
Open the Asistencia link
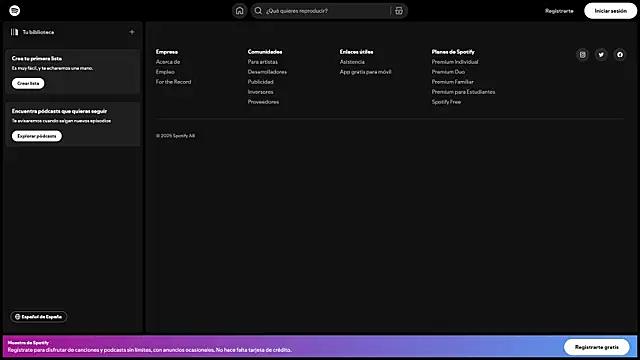point(352,62)
